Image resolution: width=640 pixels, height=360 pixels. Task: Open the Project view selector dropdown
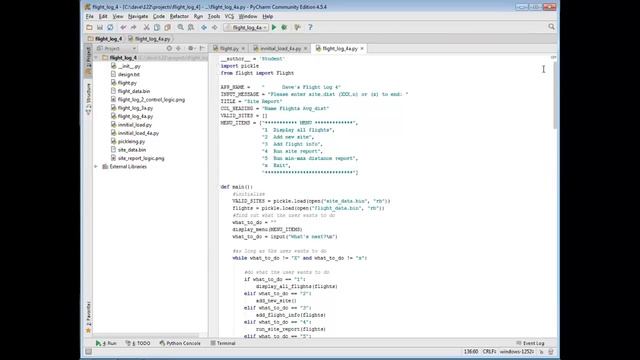click(116, 48)
